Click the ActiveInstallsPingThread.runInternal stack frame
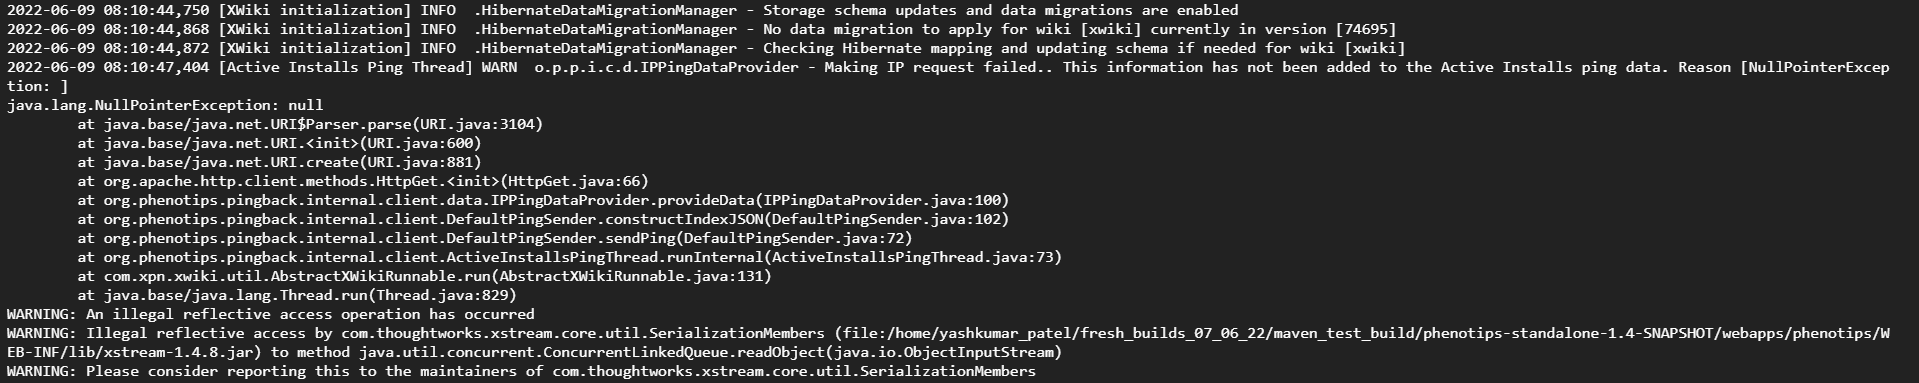 point(569,257)
